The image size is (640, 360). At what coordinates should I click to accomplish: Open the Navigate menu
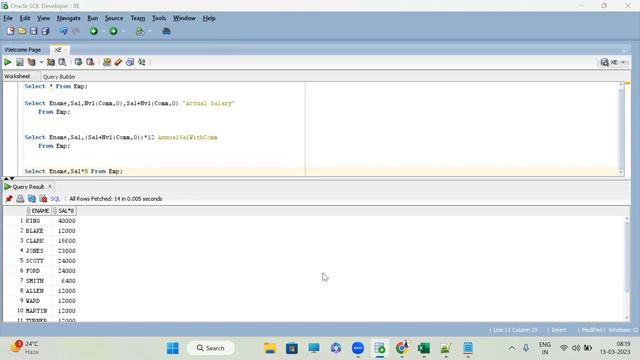click(69, 18)
